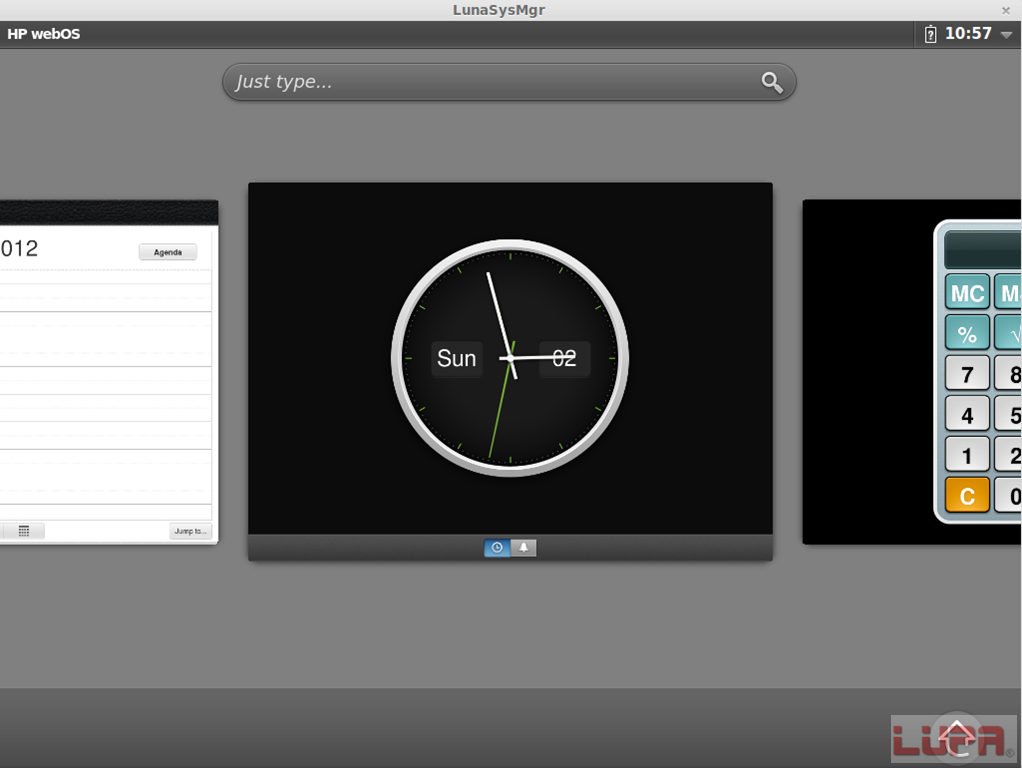Image resolution: width=1022 pixels, height=768 pixels.
Task: Click the 02 date display on clock
Action: pos(564,359)
